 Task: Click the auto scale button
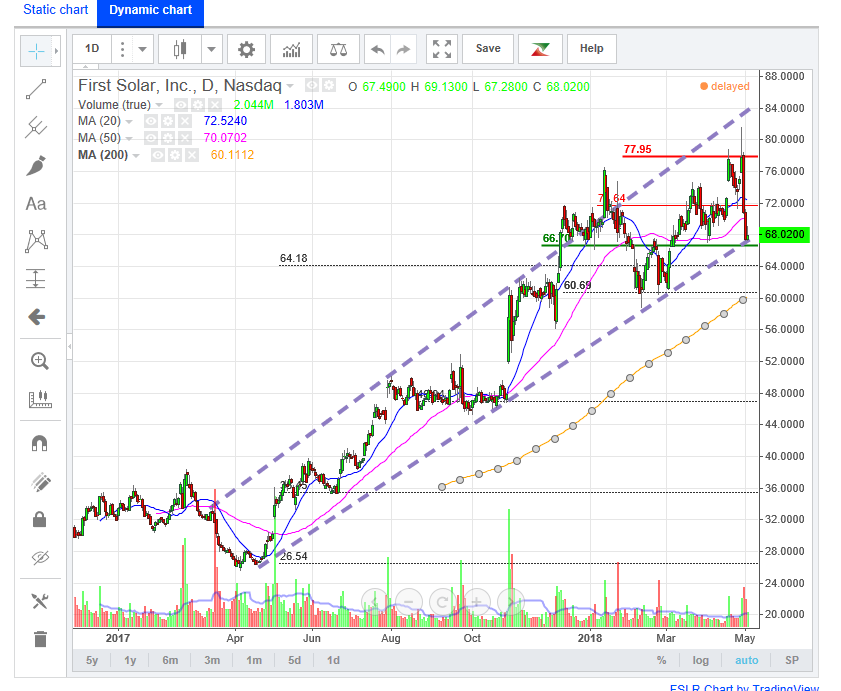tap(747, 660)
